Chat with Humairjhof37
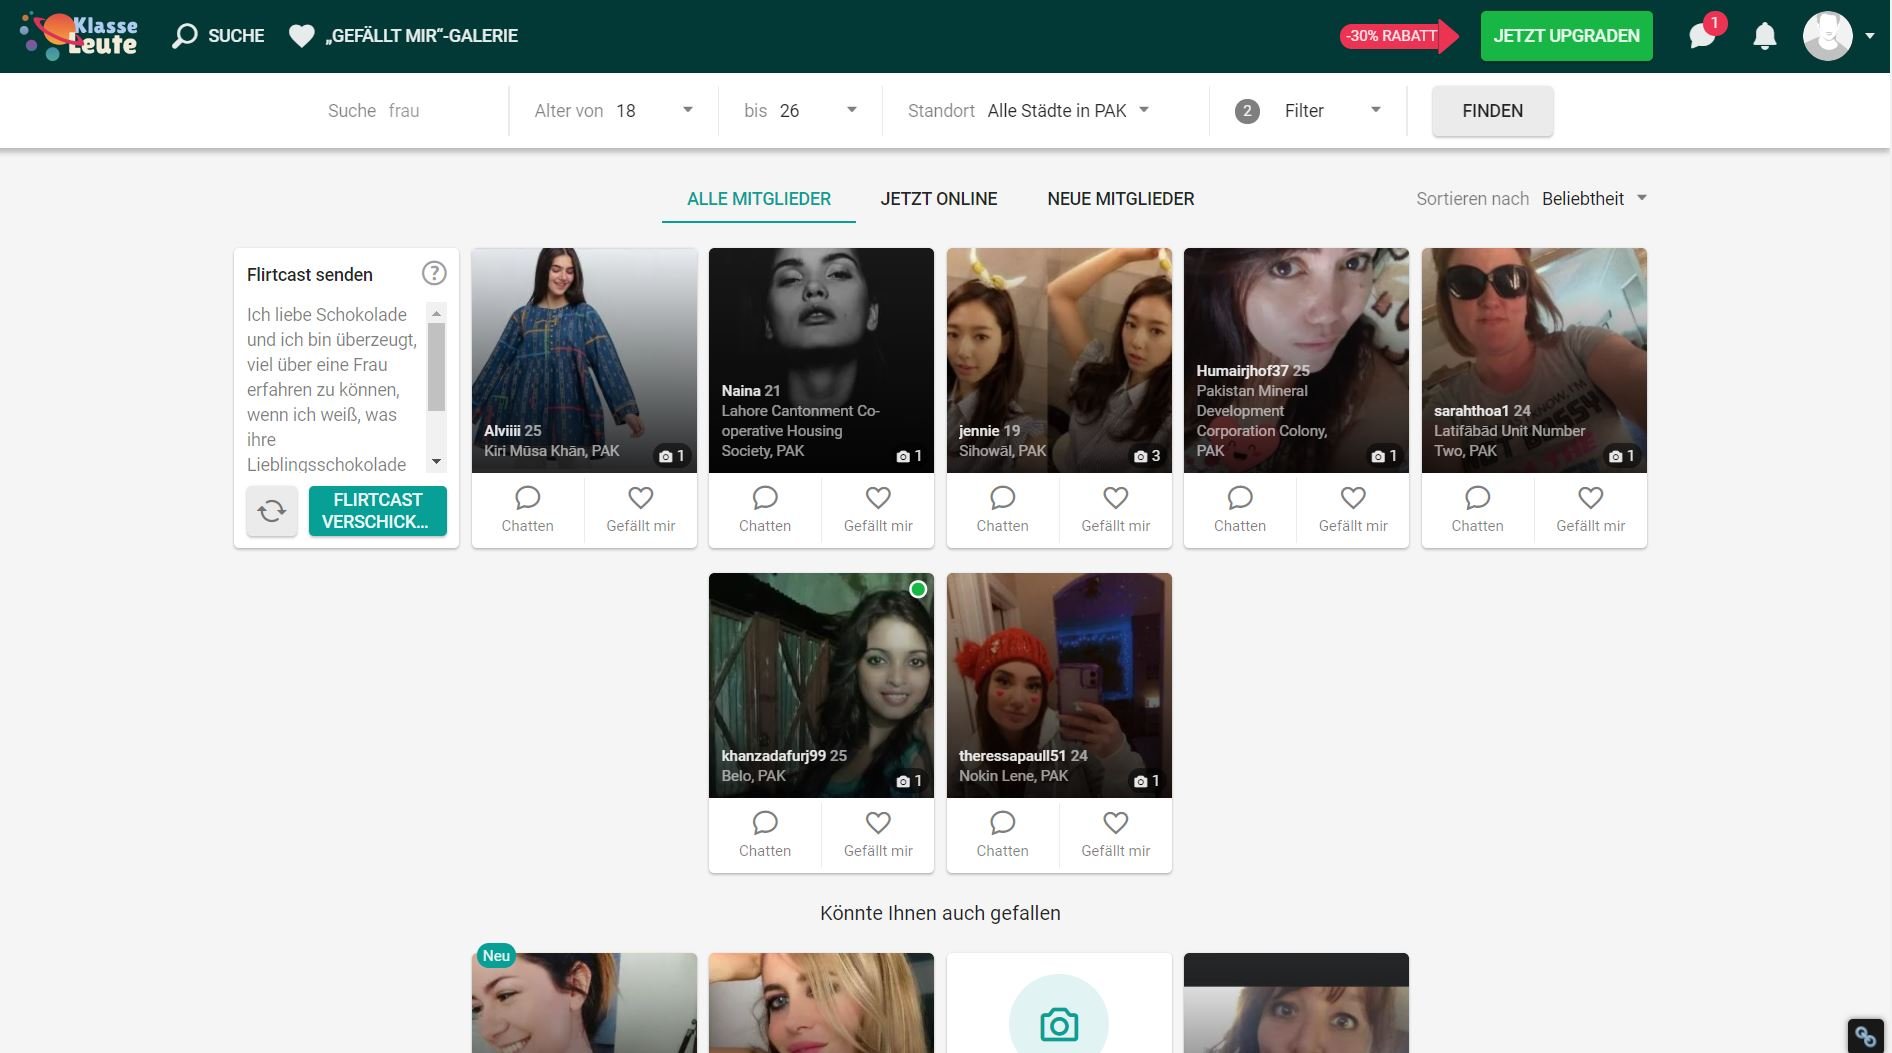 (1240, 510)
